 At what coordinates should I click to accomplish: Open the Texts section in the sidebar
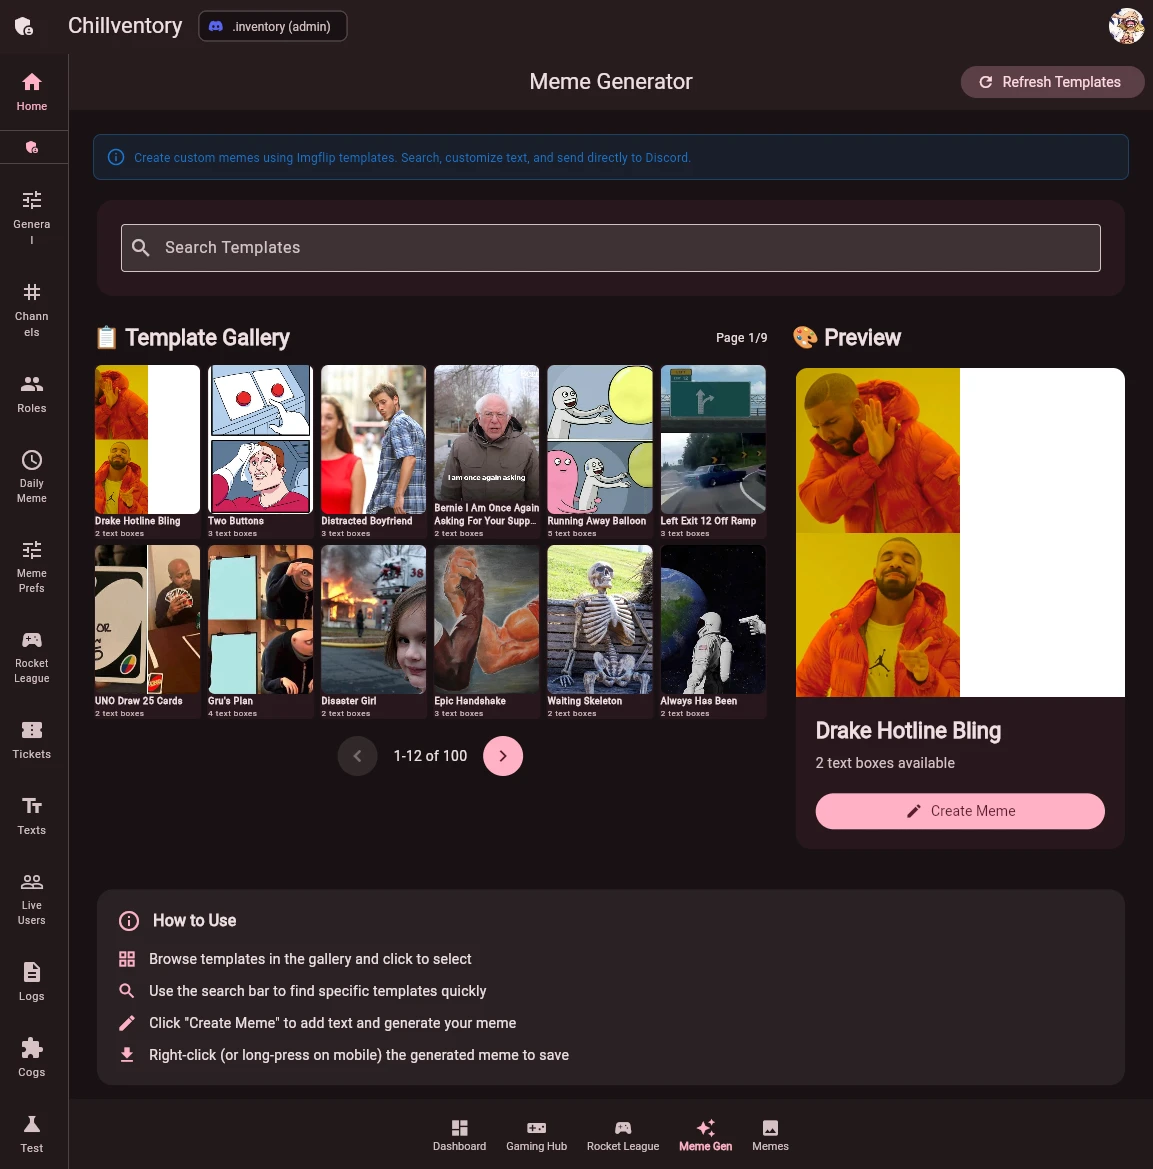click(31, 813)
